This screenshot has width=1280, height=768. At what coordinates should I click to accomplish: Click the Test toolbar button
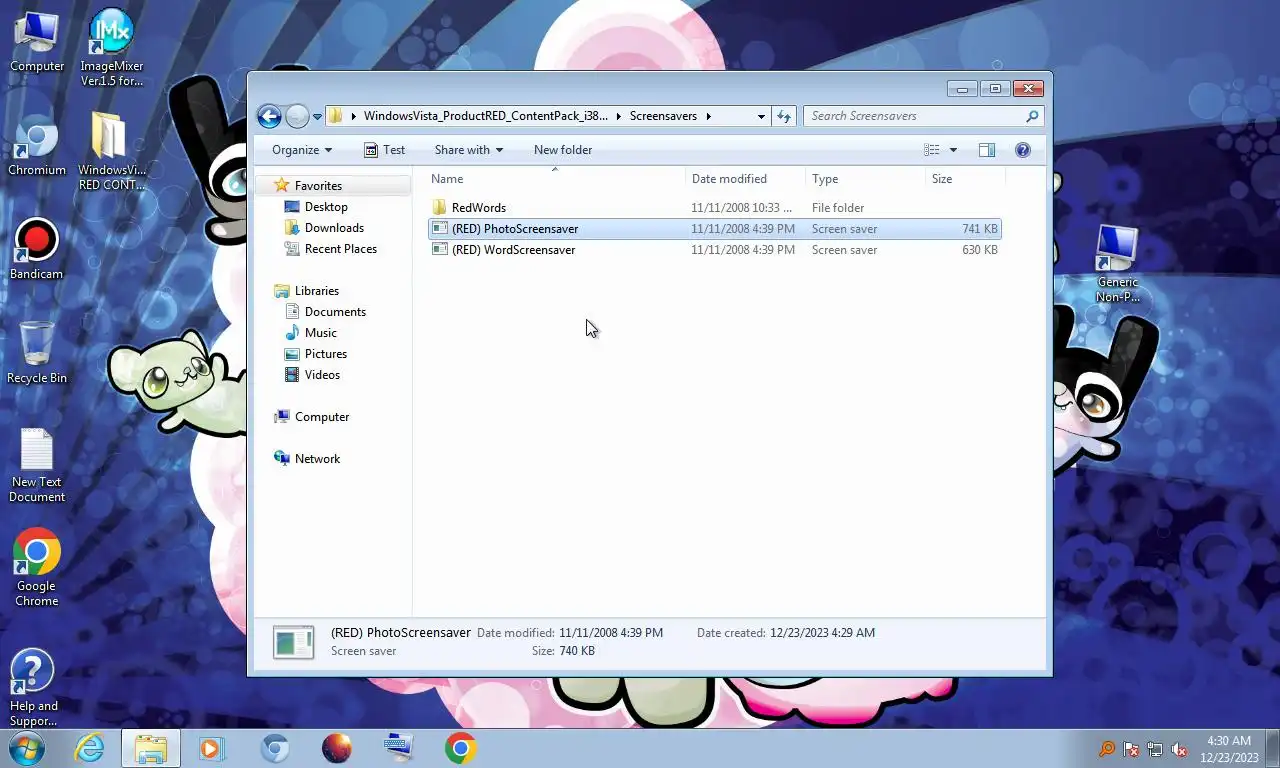tap(385, 150)
